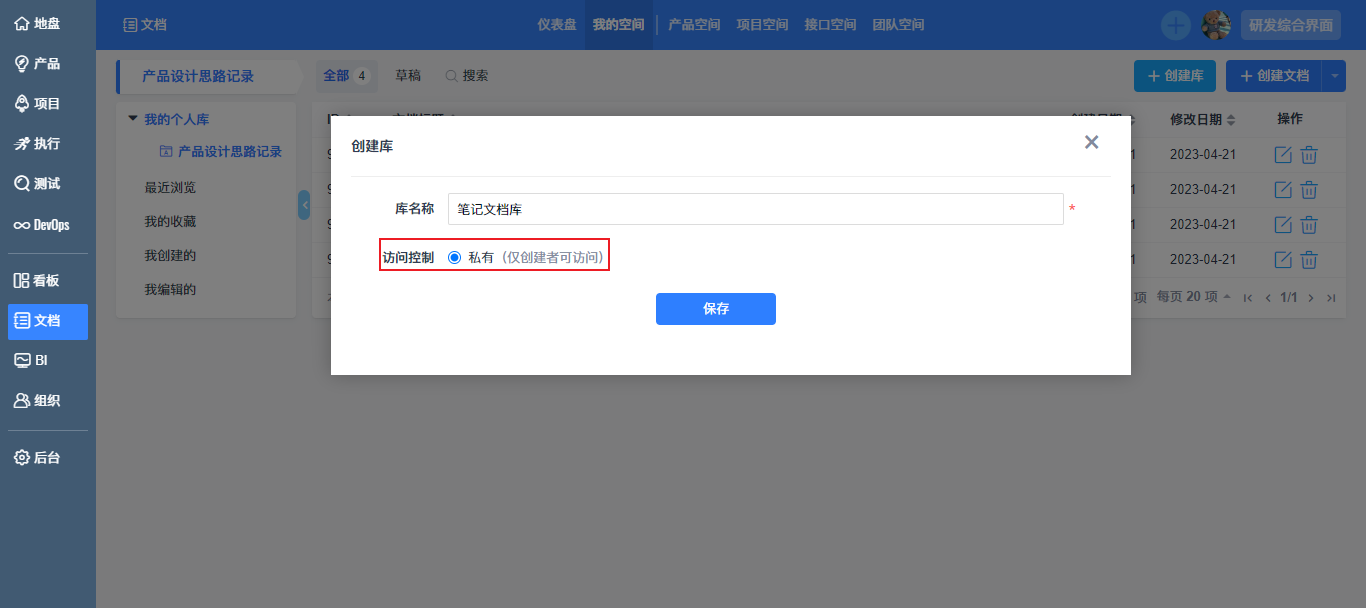
Task: Click the 库名称 input field
Action: point(755,209)
